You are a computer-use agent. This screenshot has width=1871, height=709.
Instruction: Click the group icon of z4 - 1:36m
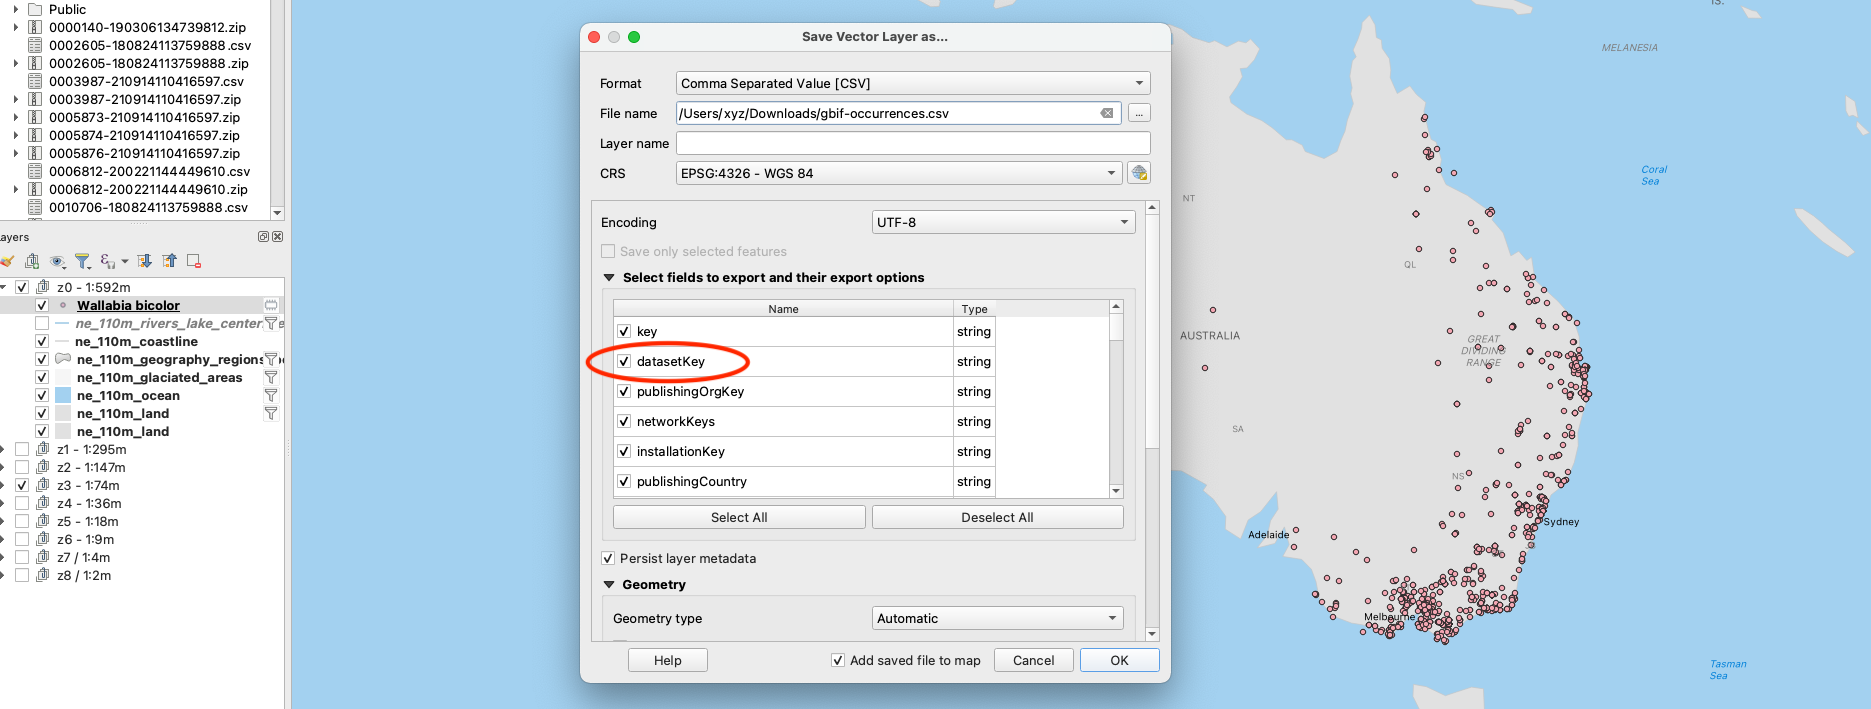click(42, 503)
